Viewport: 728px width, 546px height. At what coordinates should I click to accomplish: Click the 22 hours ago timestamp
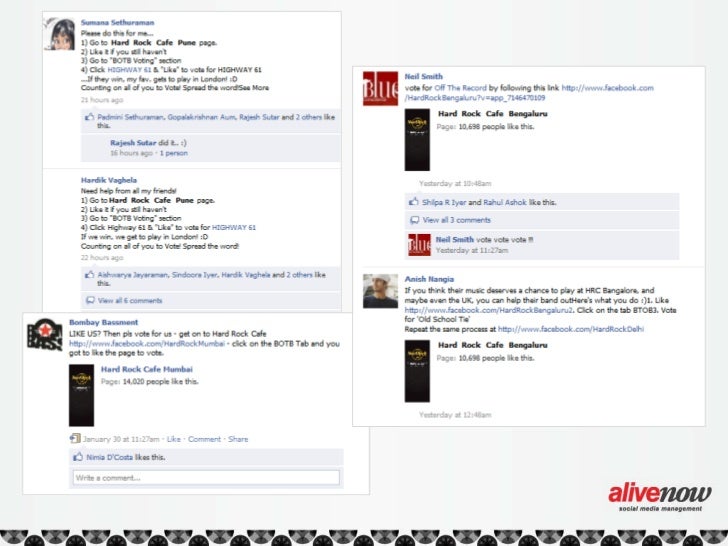coord(102,258)
